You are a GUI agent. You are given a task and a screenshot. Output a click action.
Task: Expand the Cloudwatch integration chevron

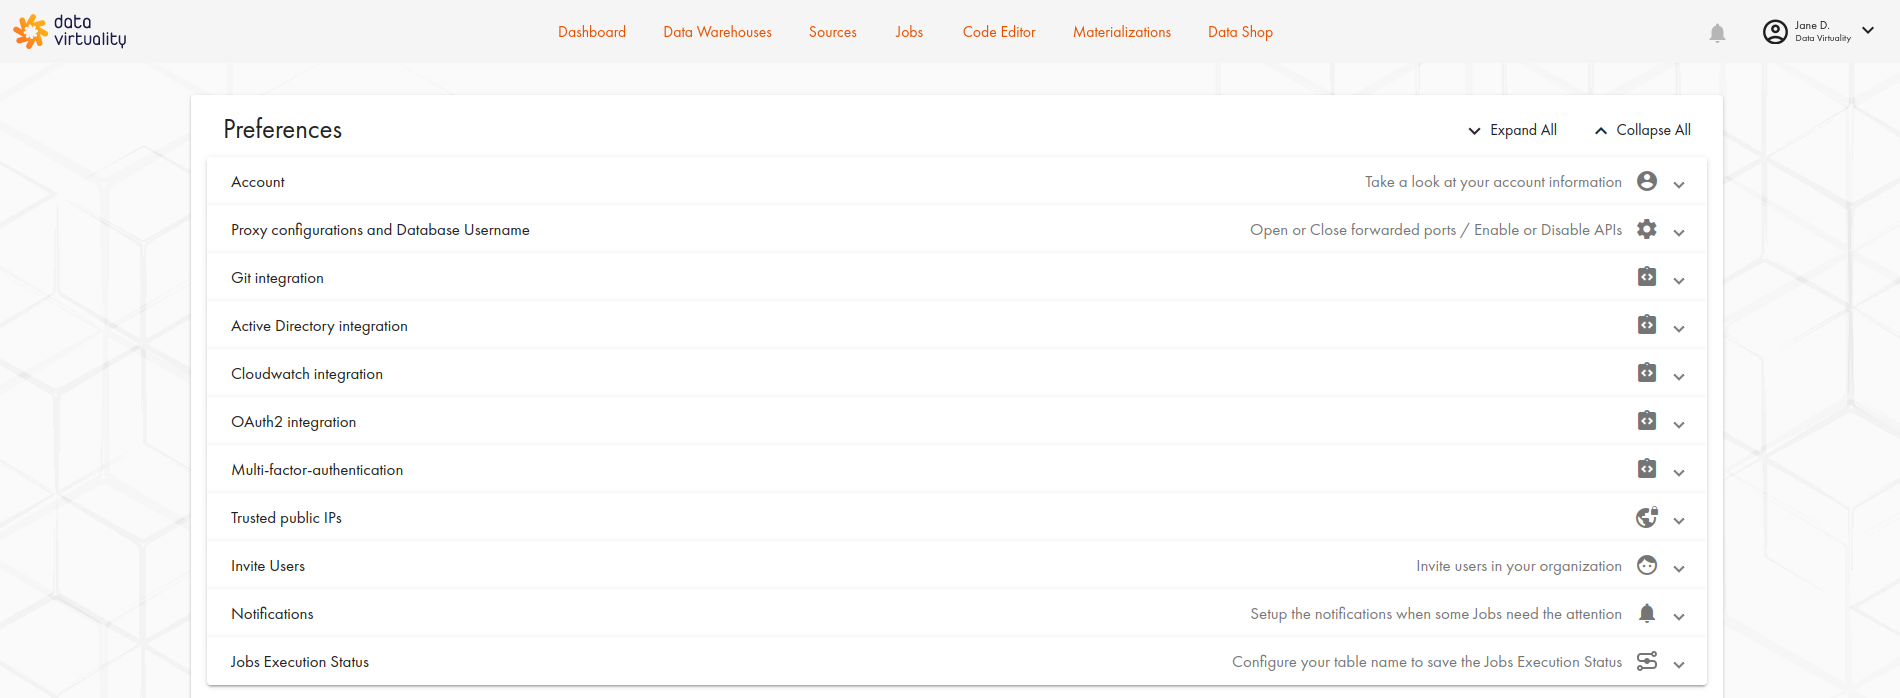pos(1679,377)
